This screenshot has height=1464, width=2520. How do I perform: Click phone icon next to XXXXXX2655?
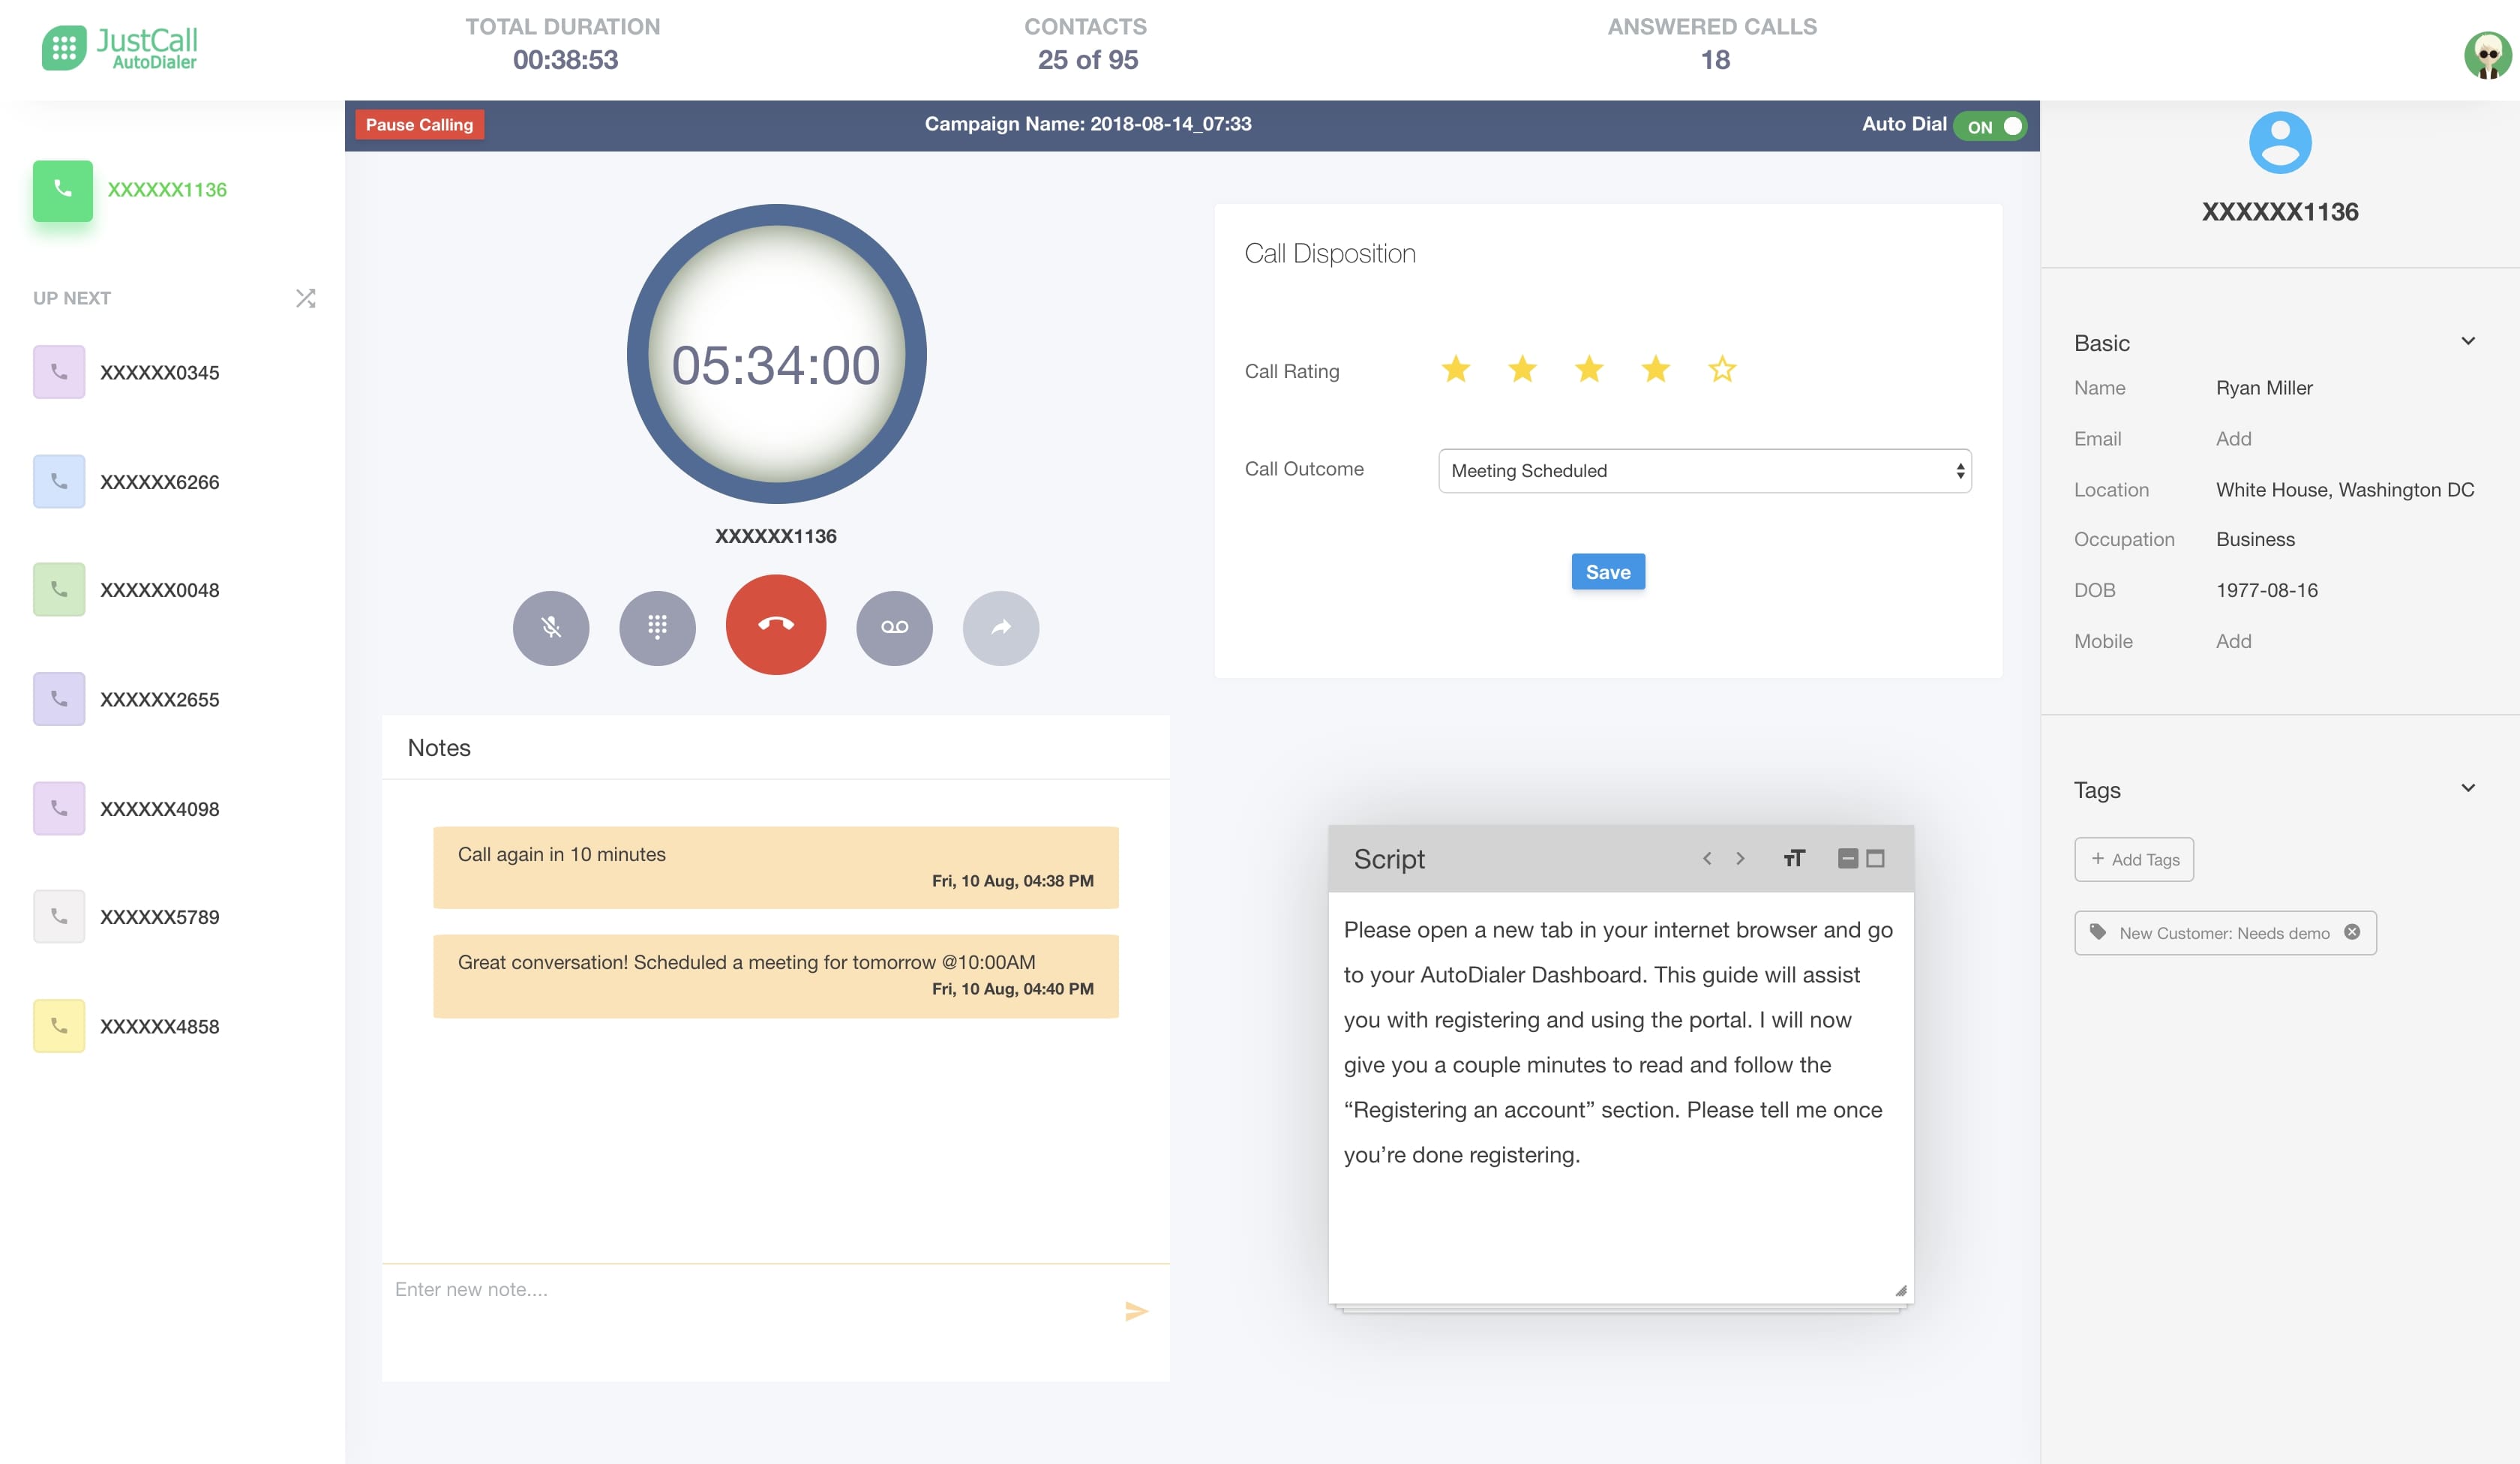tap(59, 698)
